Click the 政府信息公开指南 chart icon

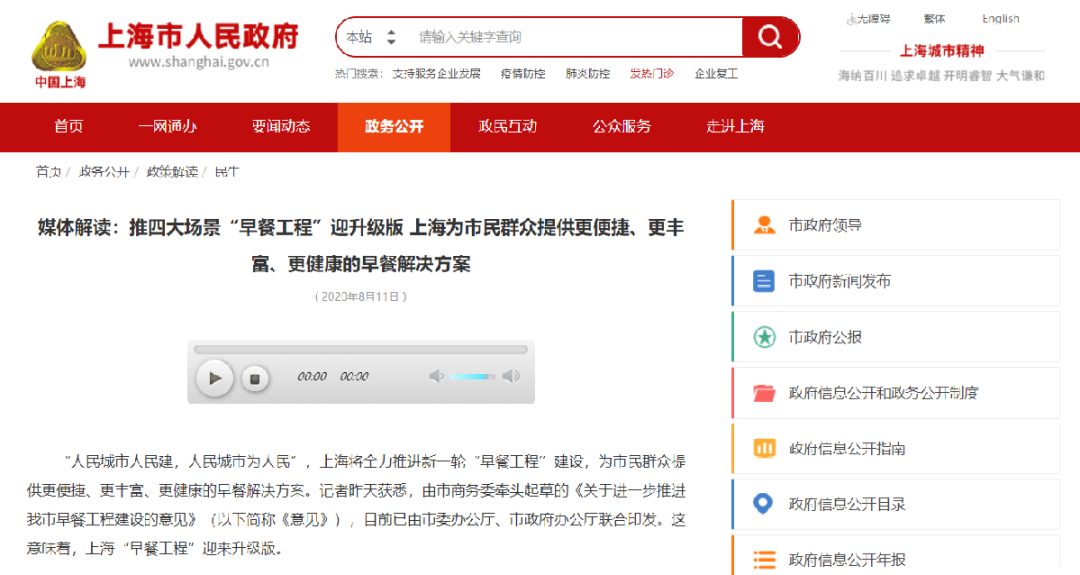tap(765, 448)
